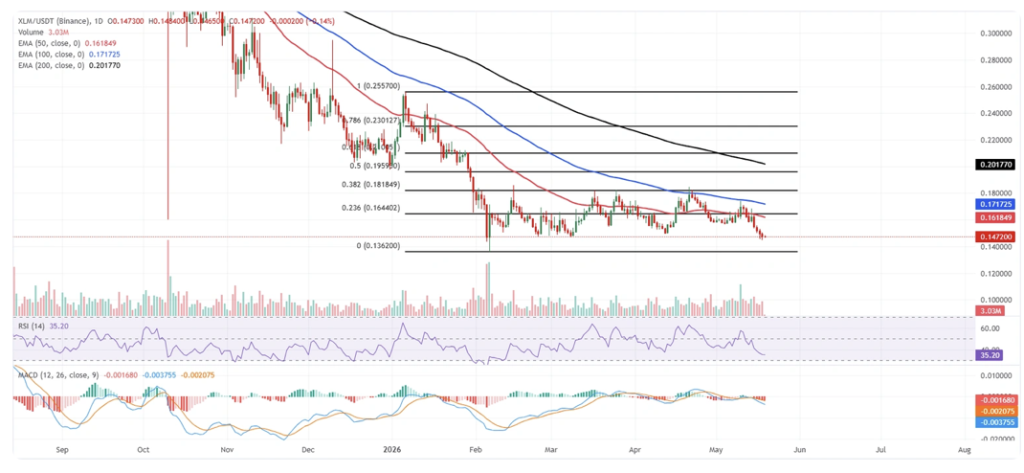Click the 0.010000 MACD scale label
This screenshot has width=1024, height=473.
997,376
